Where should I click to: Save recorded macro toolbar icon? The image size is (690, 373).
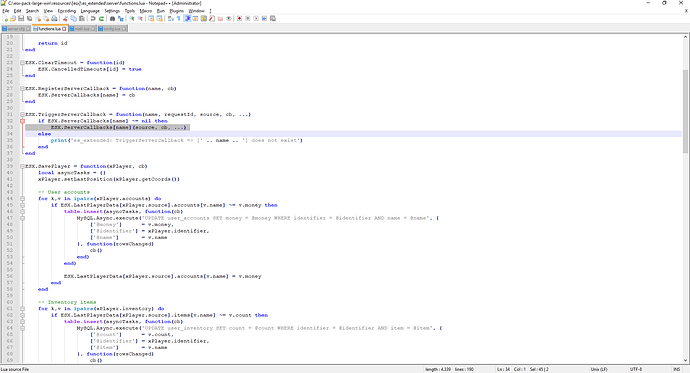(273, 18)
